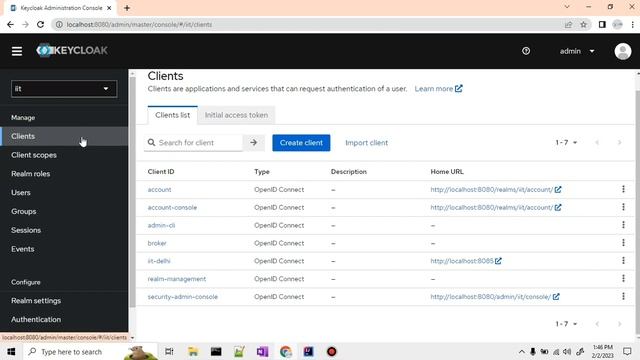640x360 pixels.
Task: Open the OneNote icon on taskbar
Action: (262, 351)
